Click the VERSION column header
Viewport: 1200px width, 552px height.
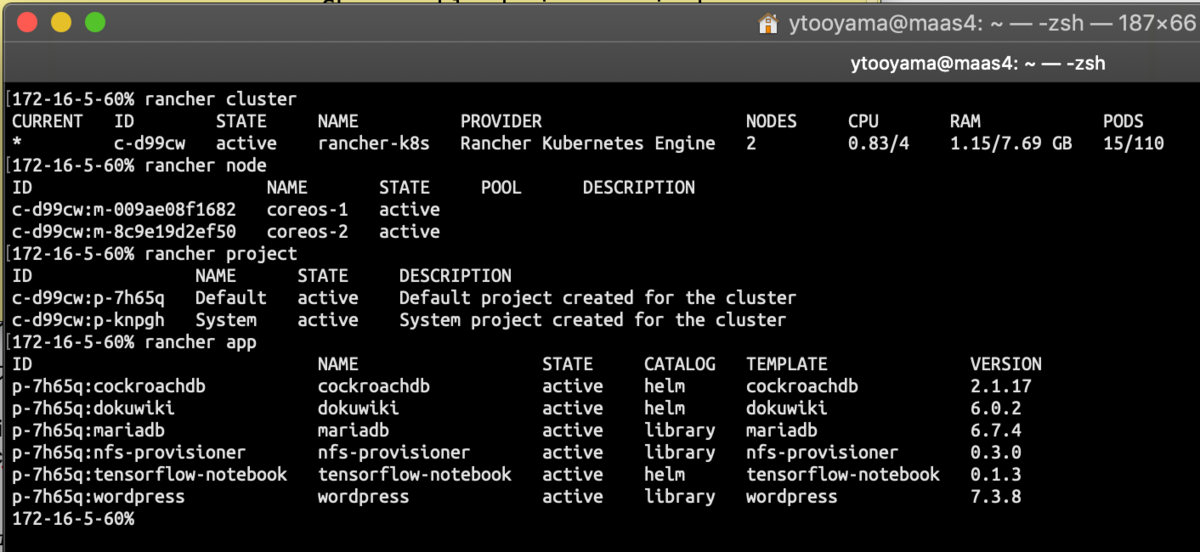pyautogui.click(x=1006, y=364)
